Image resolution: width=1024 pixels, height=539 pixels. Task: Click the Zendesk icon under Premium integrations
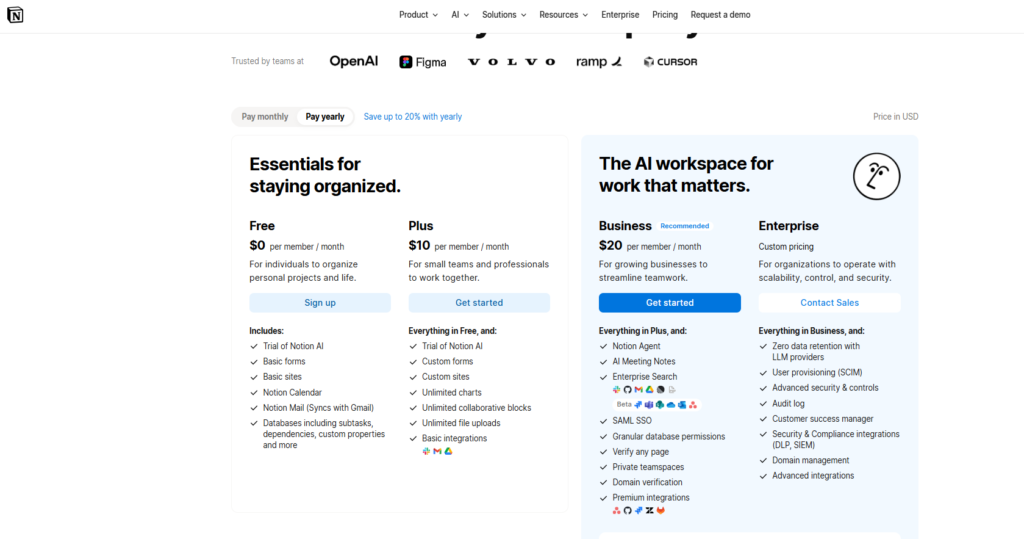tap(650, 511)
